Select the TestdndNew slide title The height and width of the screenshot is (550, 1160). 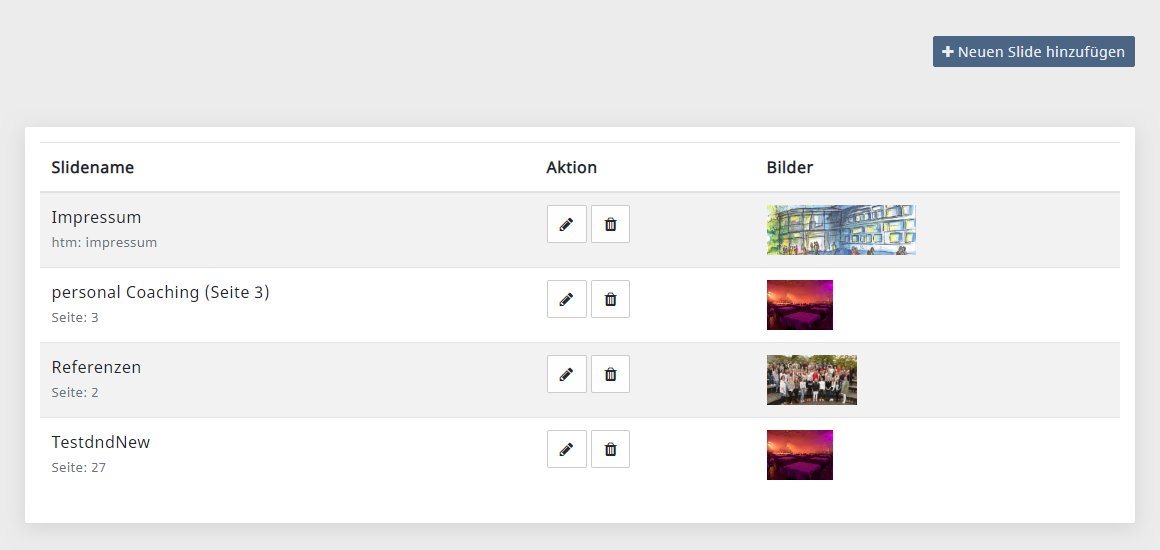tap(101, 442)
